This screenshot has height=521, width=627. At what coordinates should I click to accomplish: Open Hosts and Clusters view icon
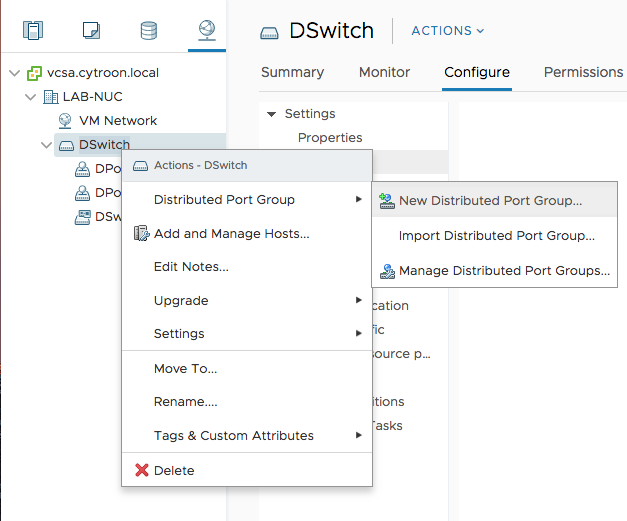(33, 30)
